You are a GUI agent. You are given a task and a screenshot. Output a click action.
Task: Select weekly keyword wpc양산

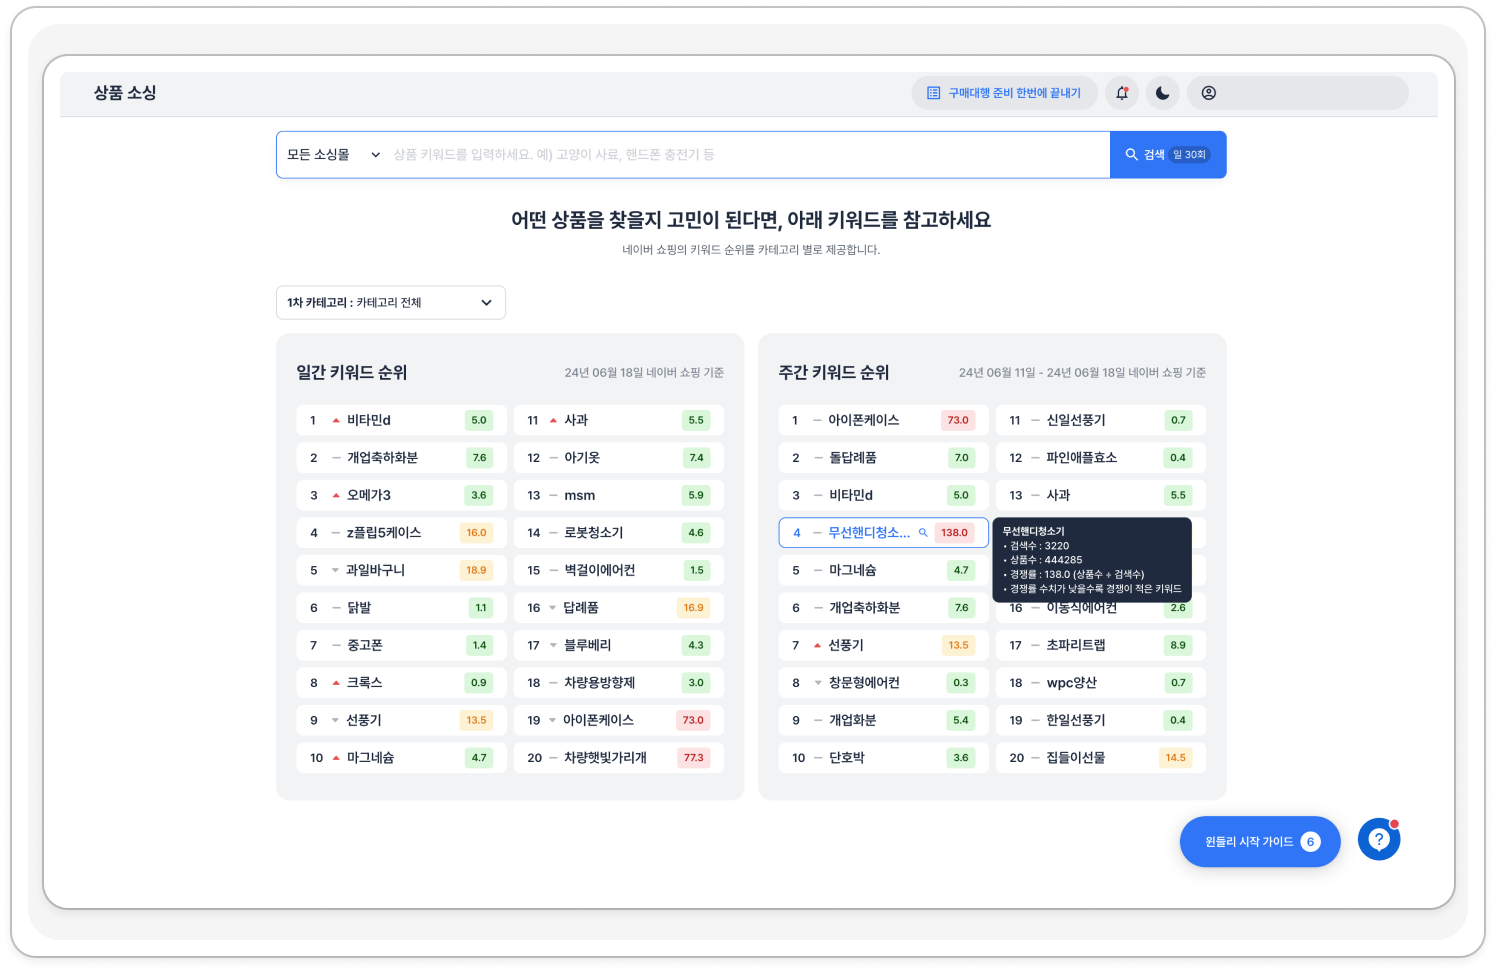pos(1101,683)
